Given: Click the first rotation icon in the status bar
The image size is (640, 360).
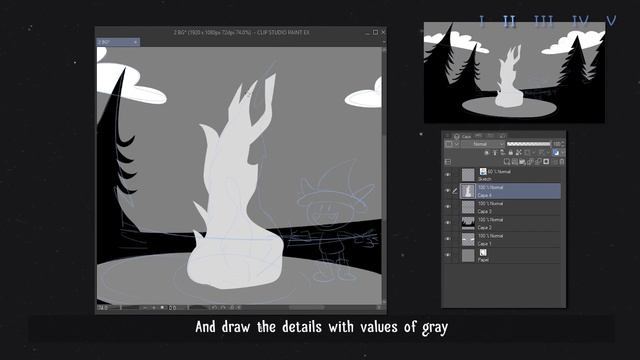Looking at the screenshot, I should pyautogui.click(x=214, y=308).
